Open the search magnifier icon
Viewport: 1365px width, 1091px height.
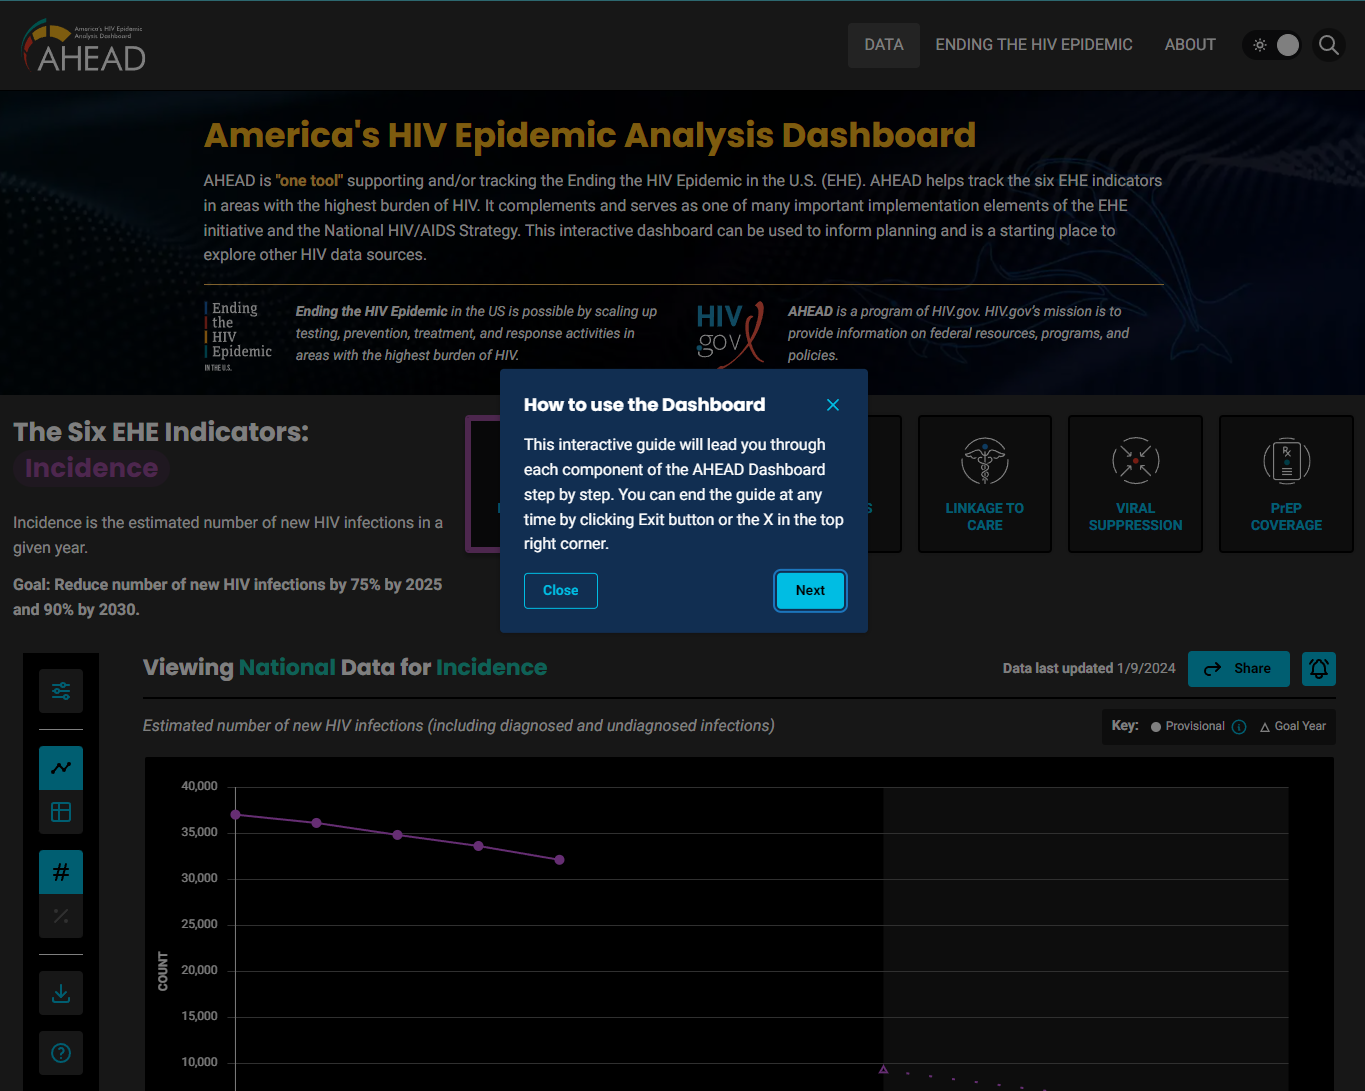[x=1329, y=45]
